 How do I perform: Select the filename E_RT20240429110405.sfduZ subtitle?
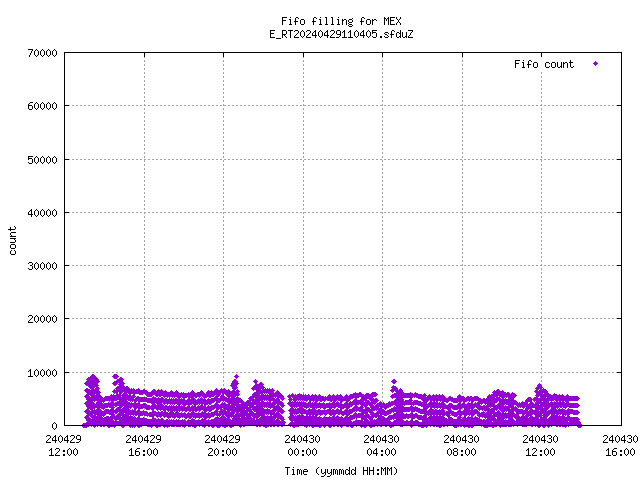pos(341,34)
